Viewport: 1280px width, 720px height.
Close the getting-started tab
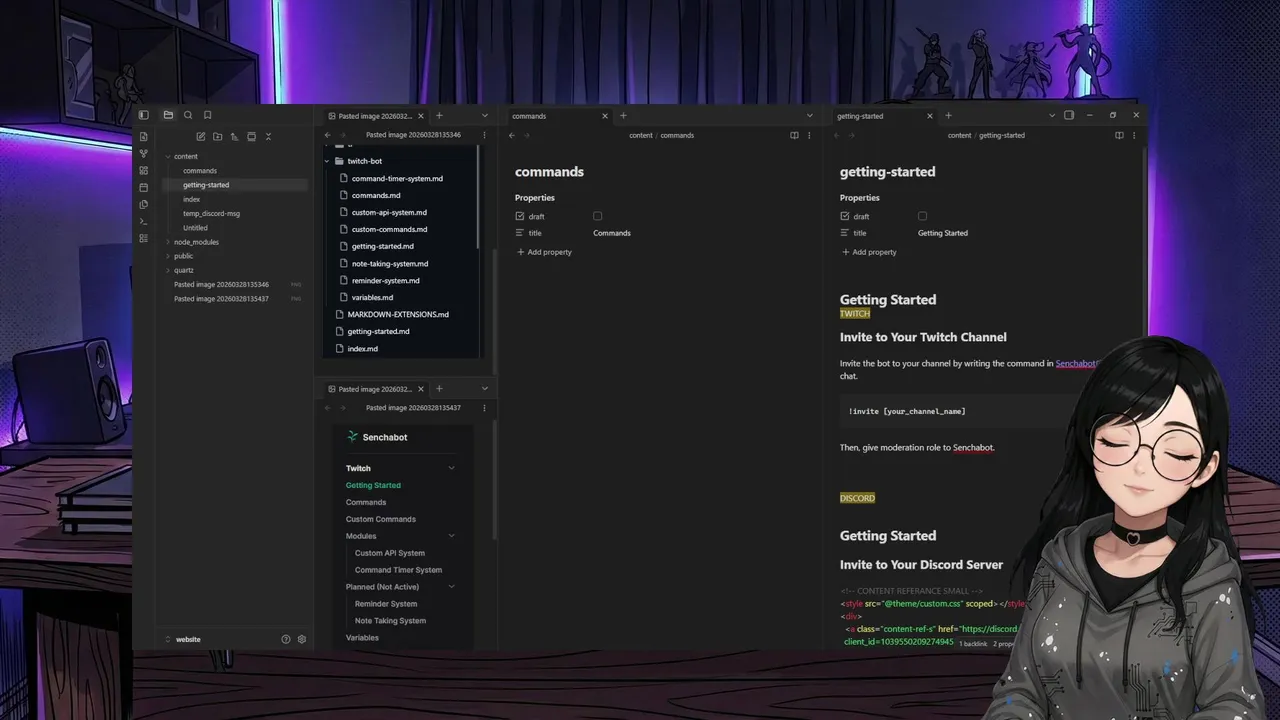point(930,116)
